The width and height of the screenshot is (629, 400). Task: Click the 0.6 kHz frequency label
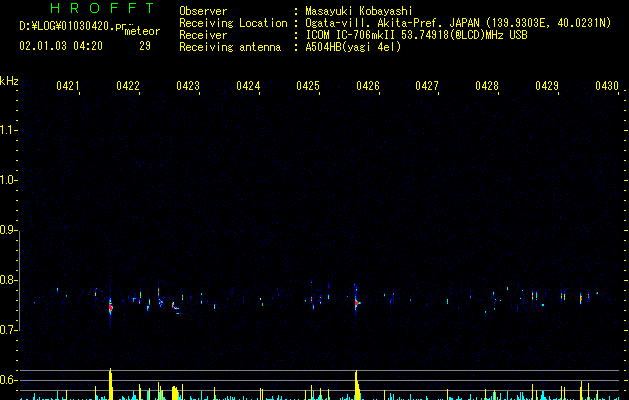tap(9, 380)
